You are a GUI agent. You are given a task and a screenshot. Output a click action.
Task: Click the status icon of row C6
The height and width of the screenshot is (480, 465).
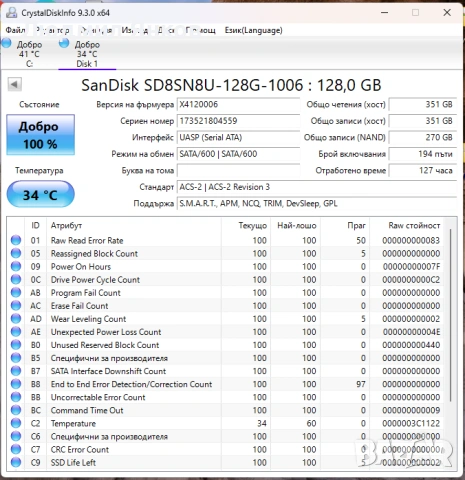[16, 436]
